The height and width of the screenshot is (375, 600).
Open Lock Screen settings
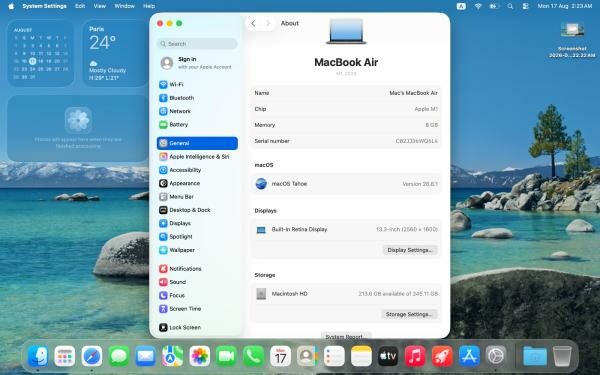pos(197,328)
